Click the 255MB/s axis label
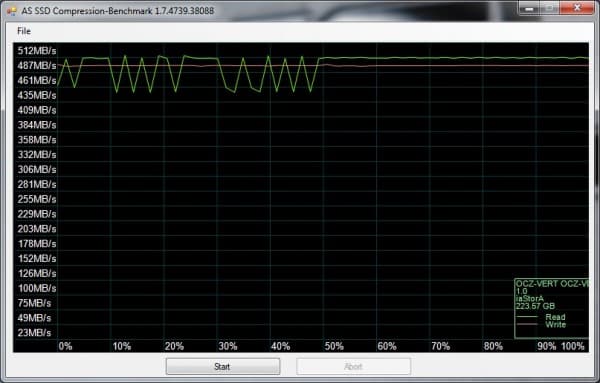Image resolution: width=600 pixels, height=383 pixels. click(37, 199)
